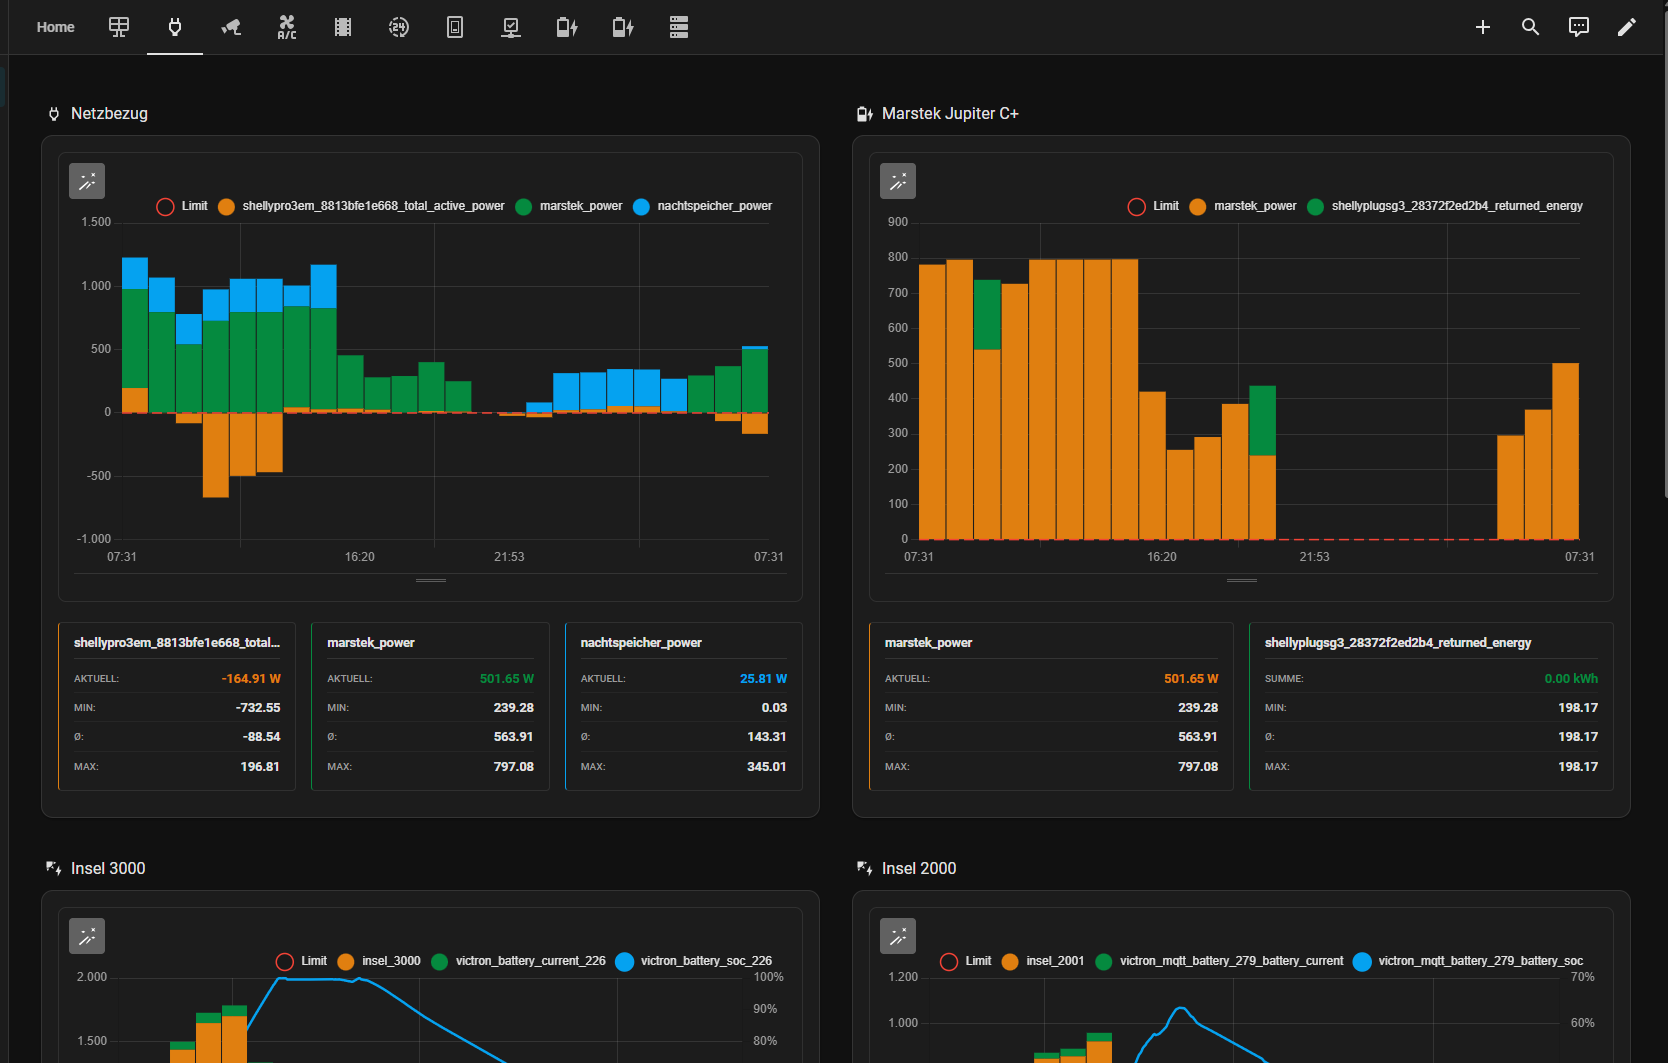Click the plus icon to add
This screenshot has width=1668, height=1063.
pos(1483,27)
